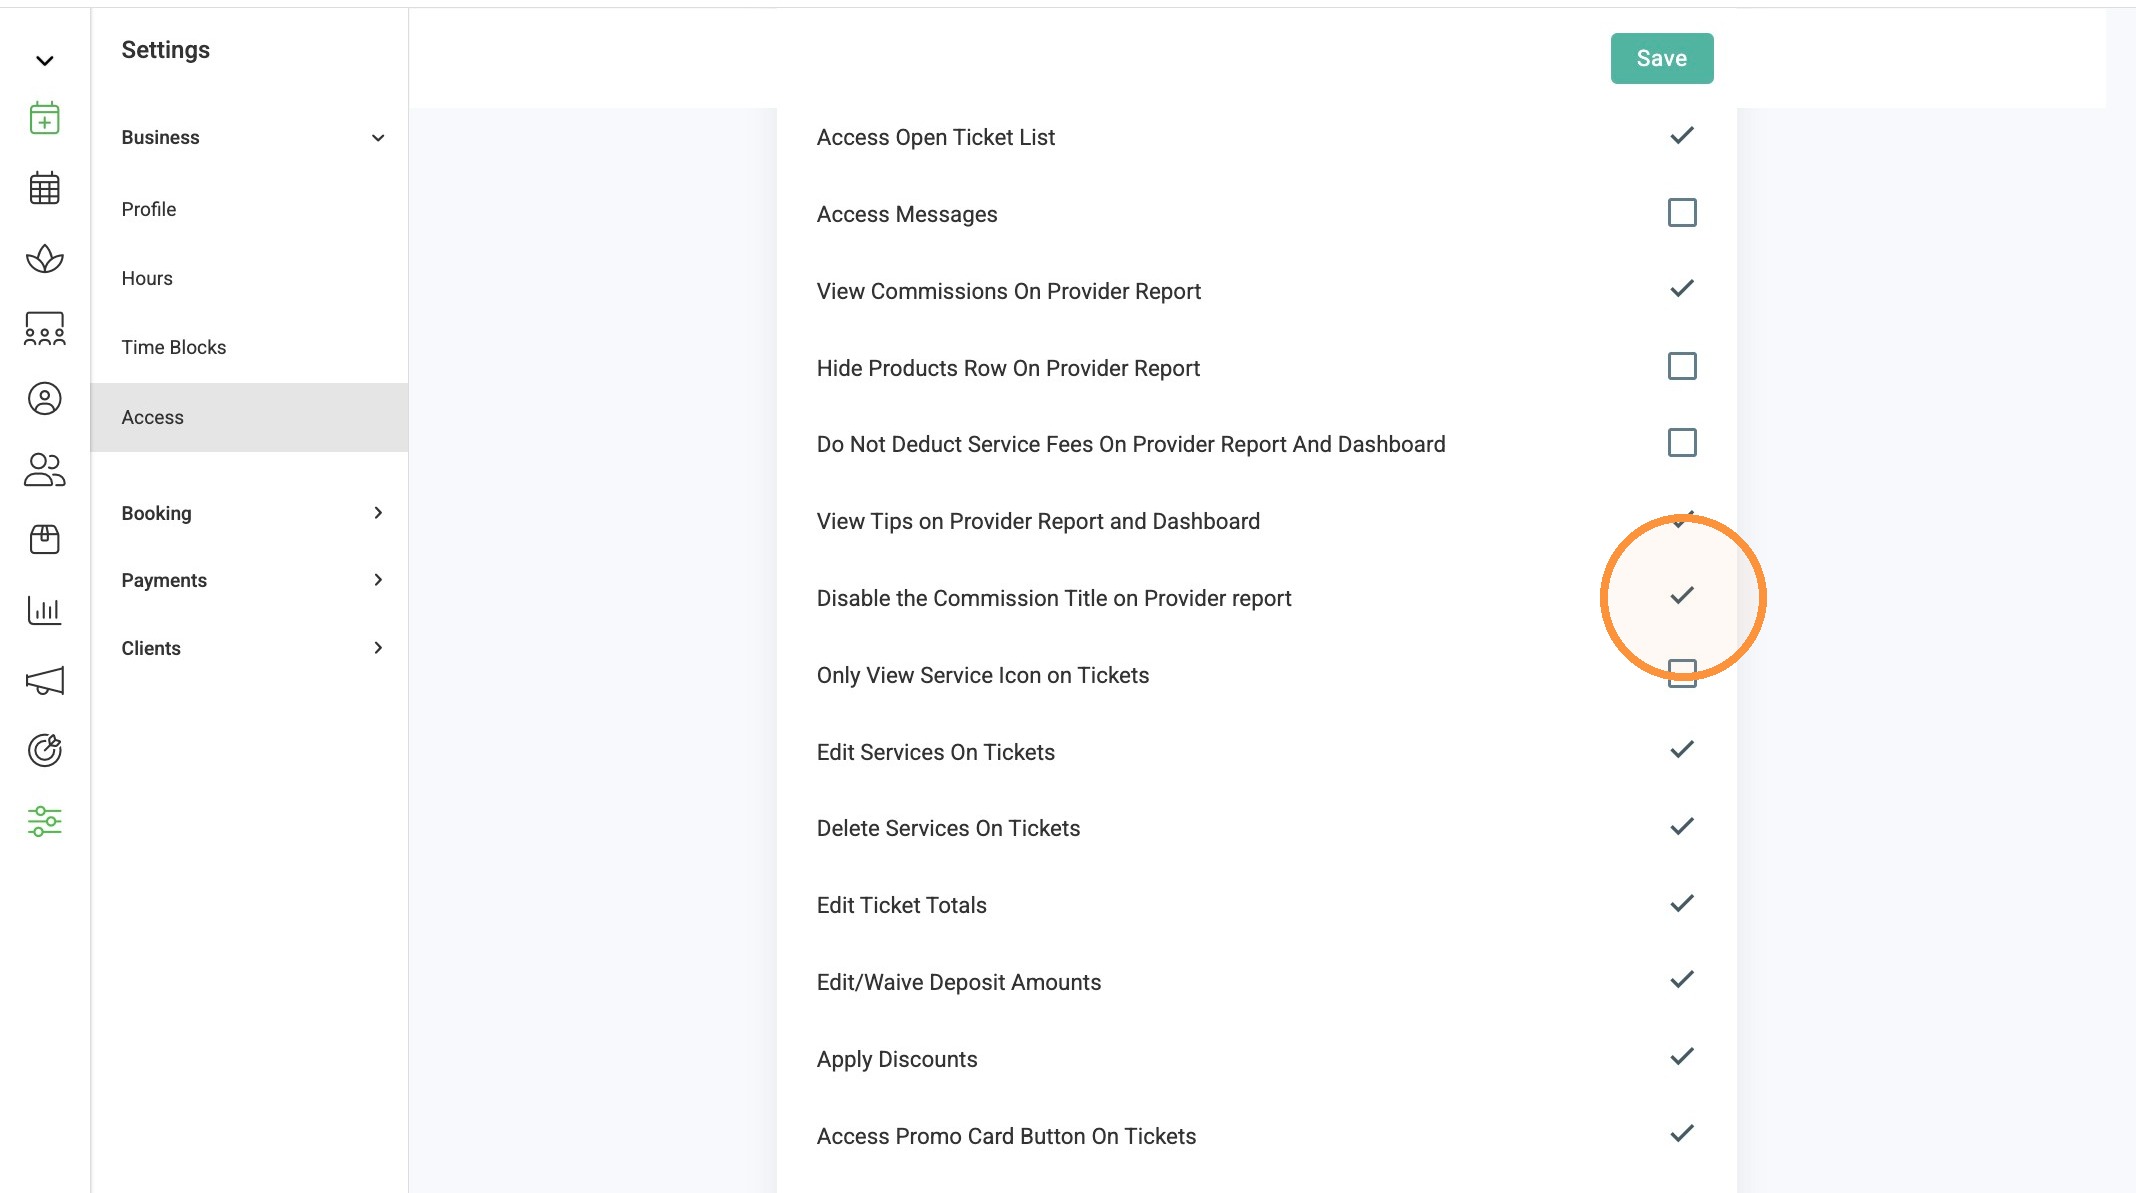Check Hide Products Row On Provider Report
The image size is (2136, 1193).
click(1682, 366)
